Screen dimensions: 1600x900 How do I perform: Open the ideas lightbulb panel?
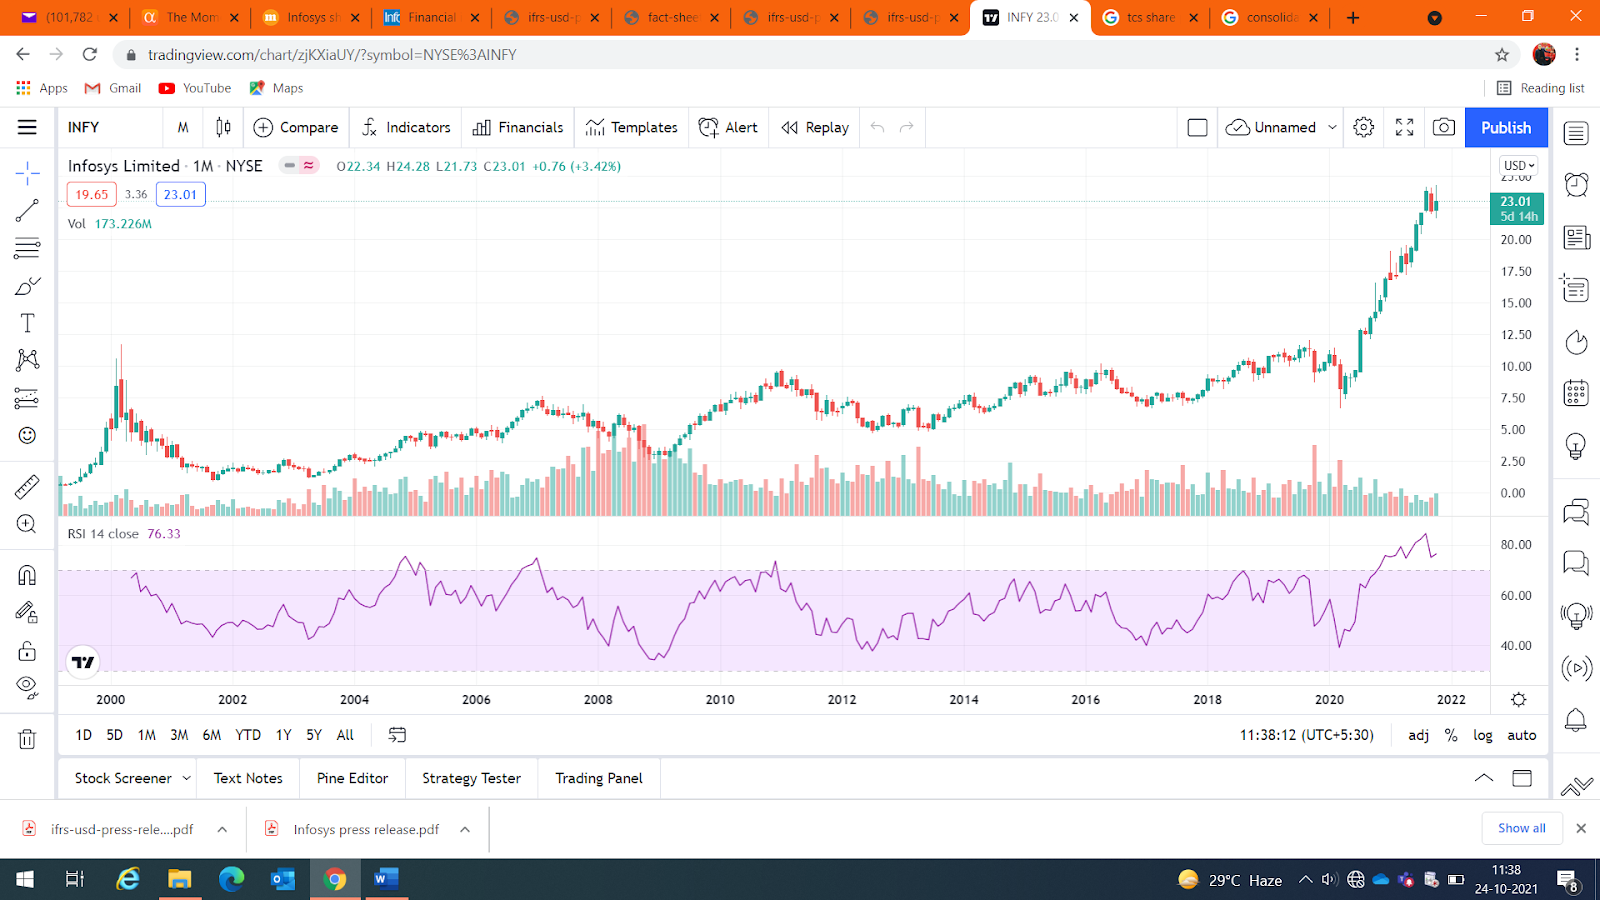pos(1576,446)
